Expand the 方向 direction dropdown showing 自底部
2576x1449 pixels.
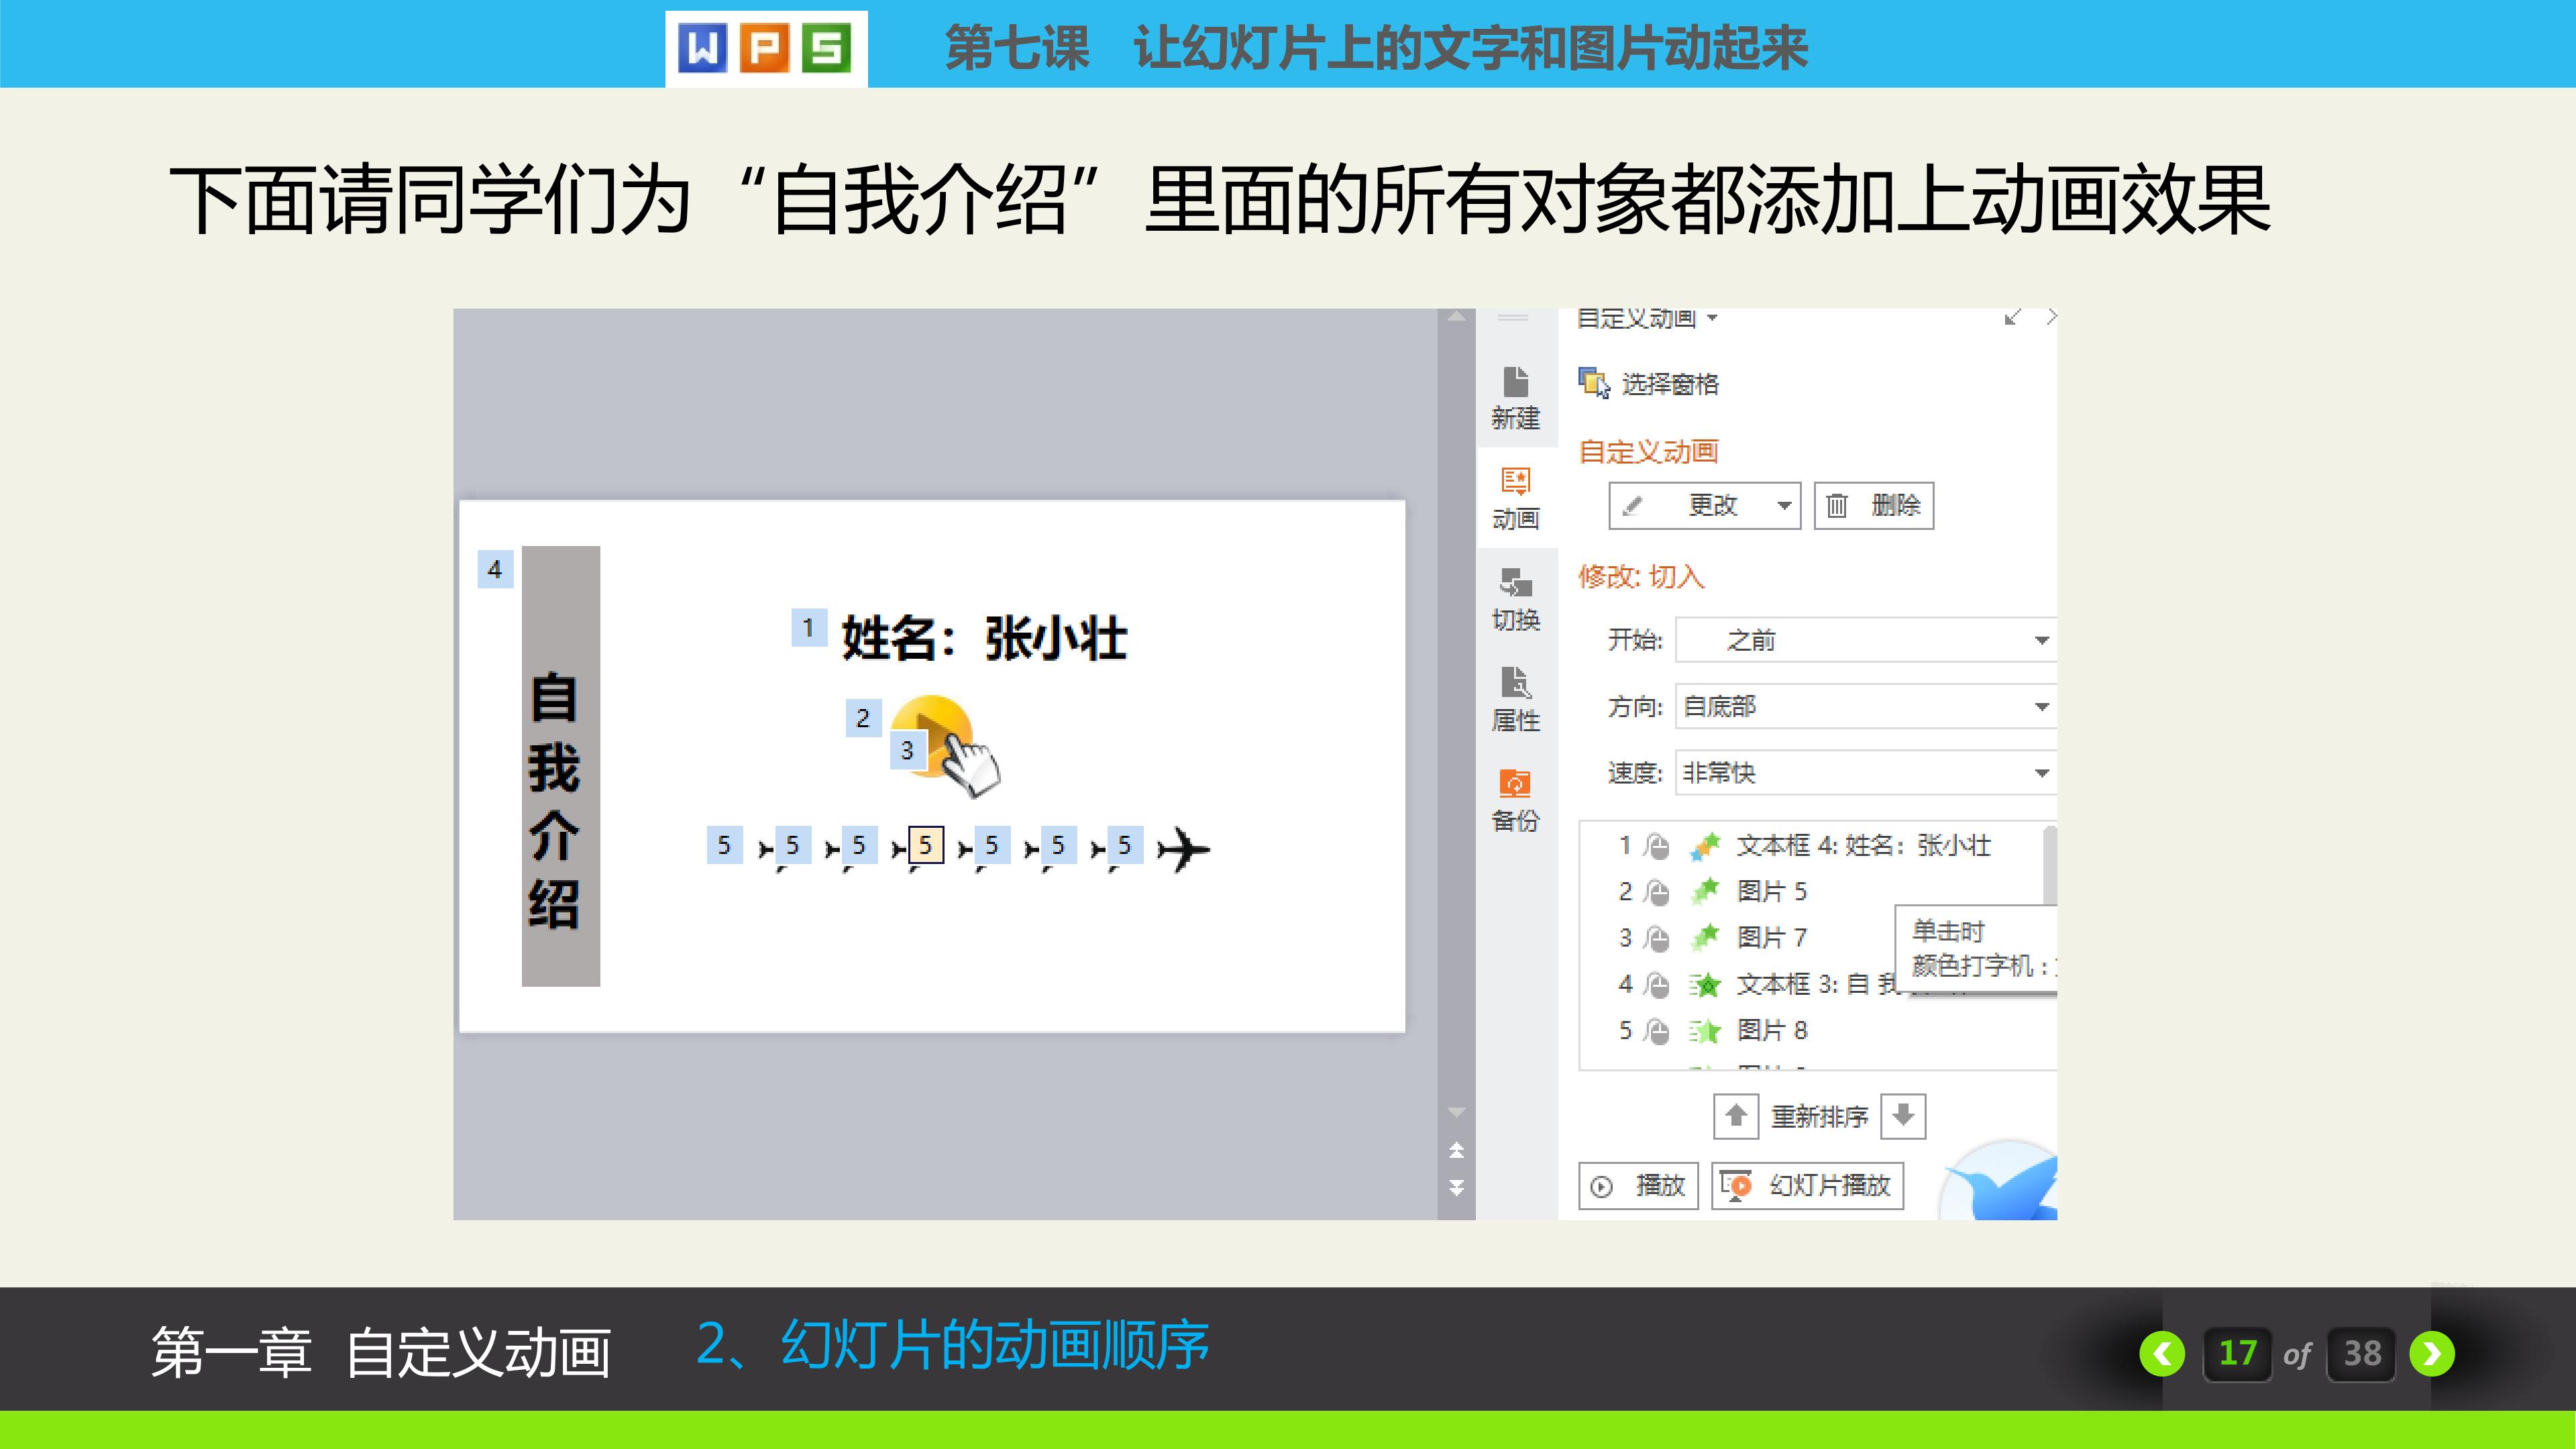2041,707
